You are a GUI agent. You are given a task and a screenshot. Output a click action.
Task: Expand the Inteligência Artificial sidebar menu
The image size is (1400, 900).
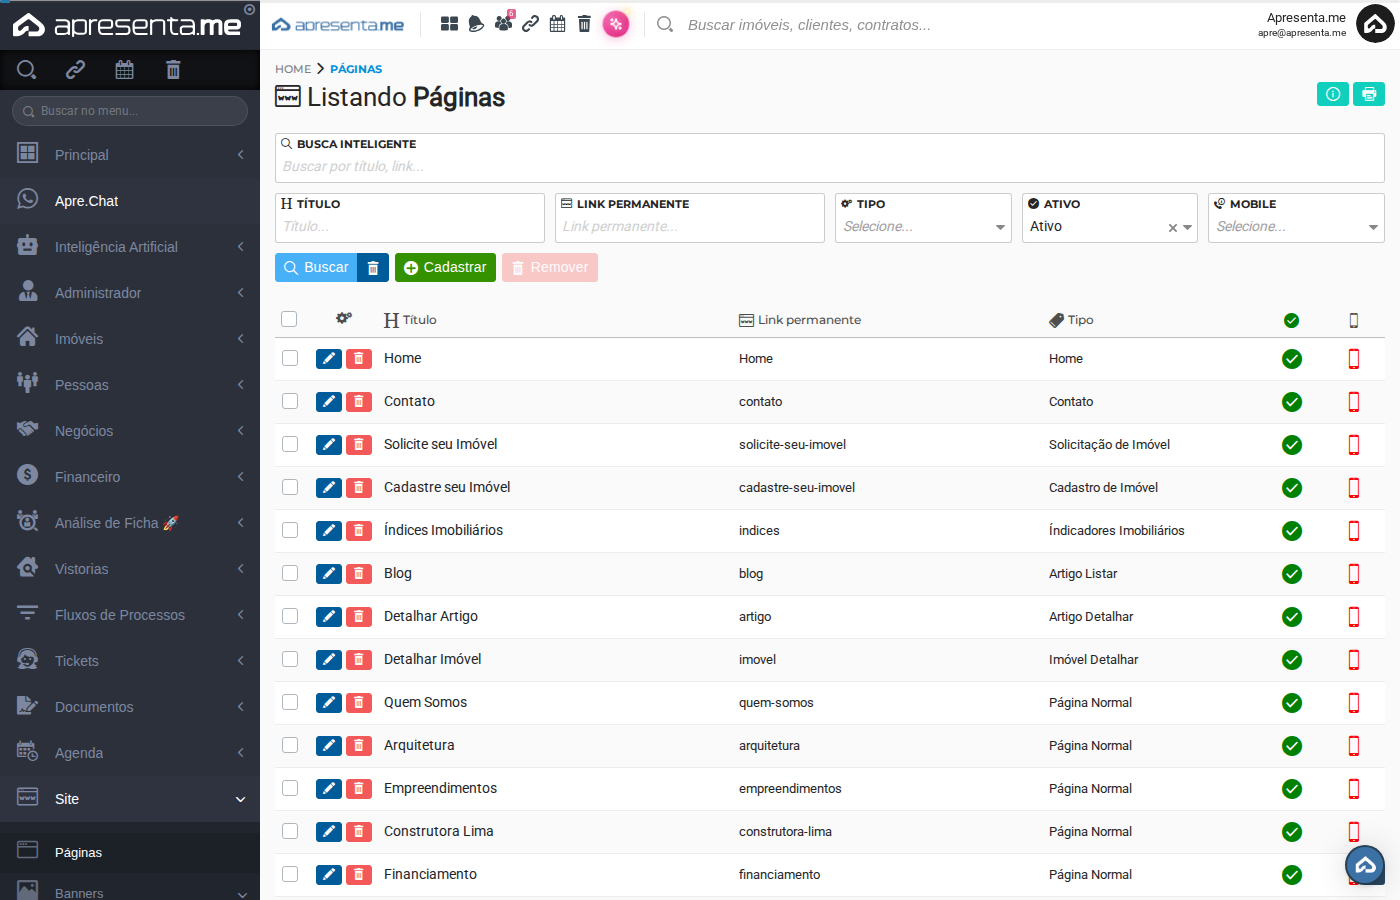(x=130, y=247)
